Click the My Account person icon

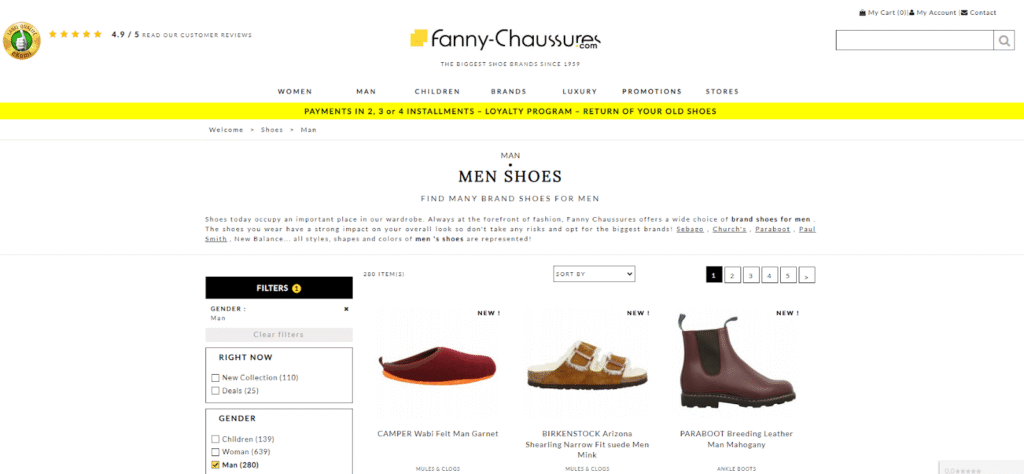[912, 12]
